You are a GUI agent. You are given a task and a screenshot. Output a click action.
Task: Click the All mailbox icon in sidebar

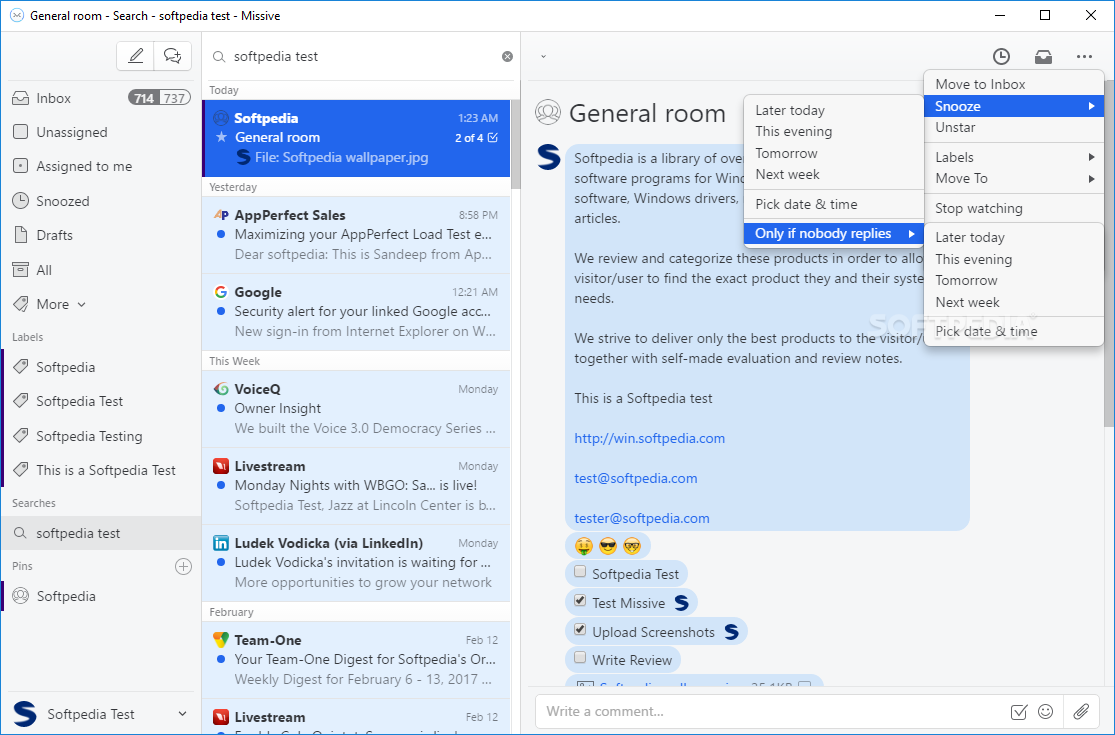pyautogui.click(x=21, y=269)
